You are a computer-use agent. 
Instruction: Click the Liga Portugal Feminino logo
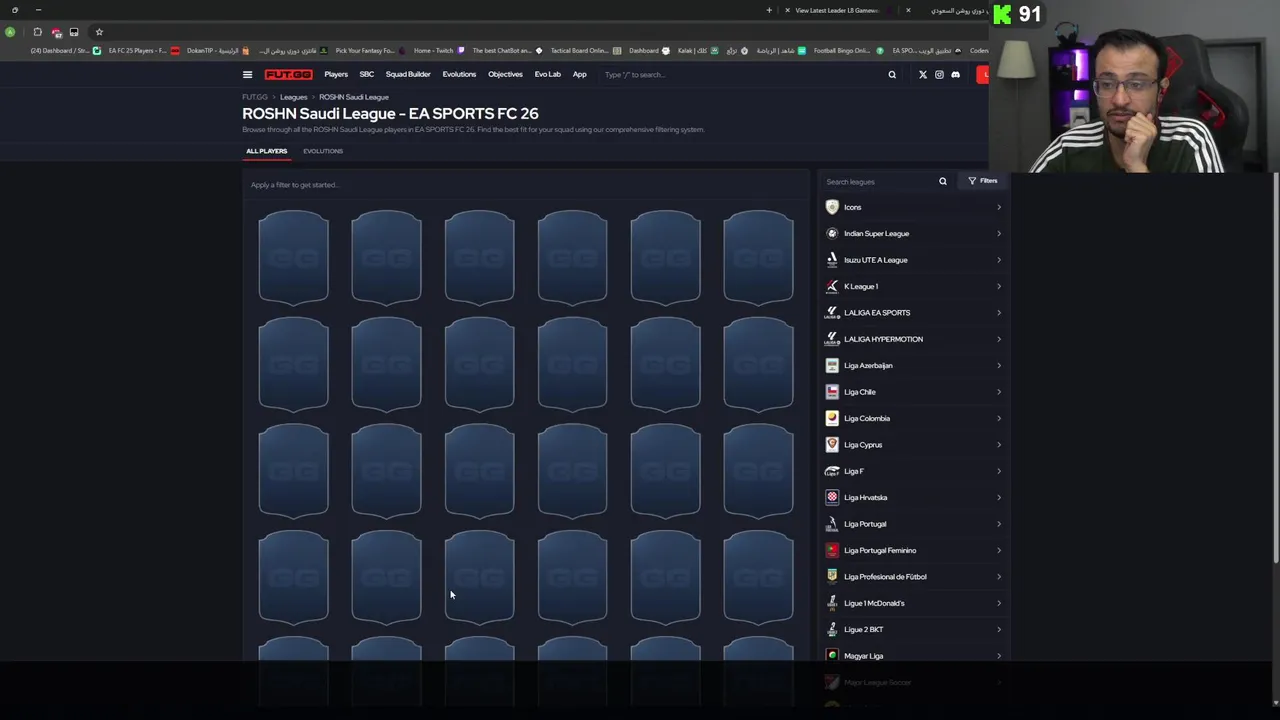832,550
